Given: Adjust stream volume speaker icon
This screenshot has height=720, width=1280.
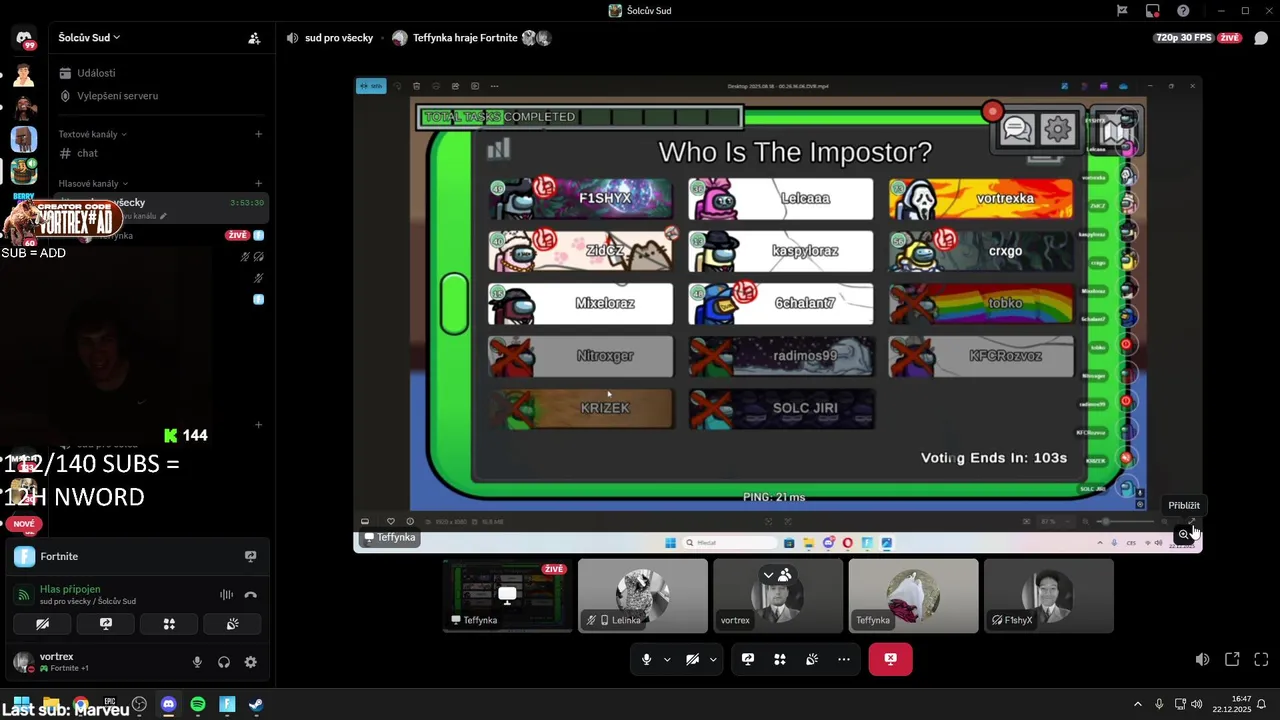Looking at the screenshot, I should (1202, 660).
